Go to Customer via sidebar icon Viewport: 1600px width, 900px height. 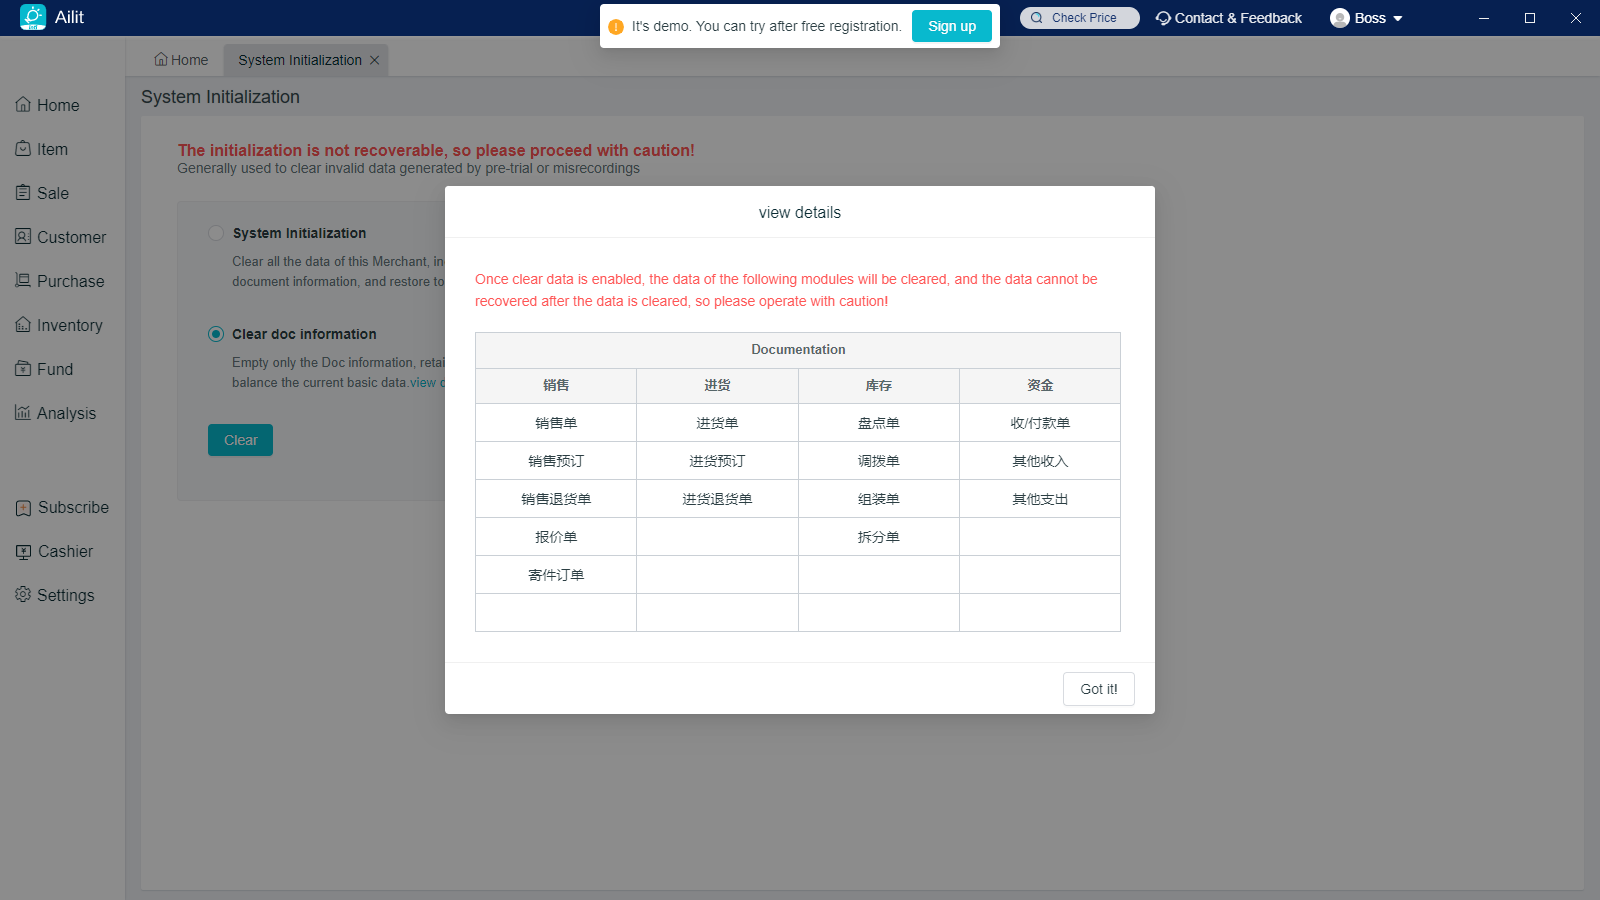coord(23,237)
